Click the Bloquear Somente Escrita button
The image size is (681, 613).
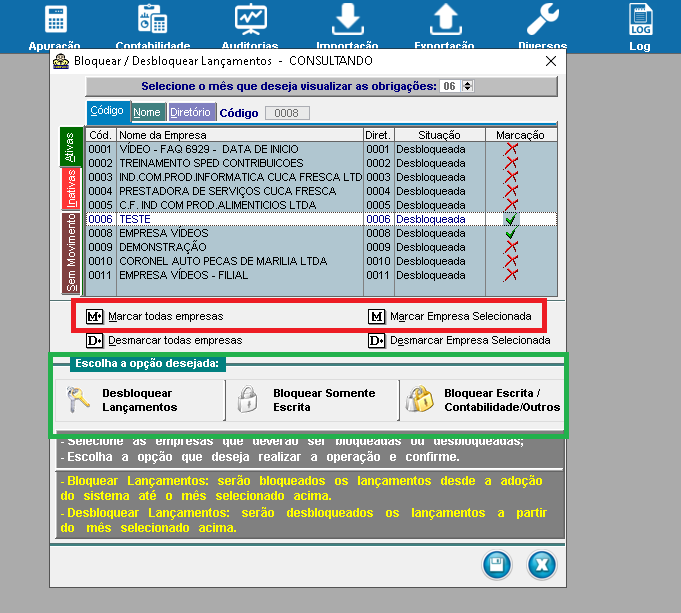(x=312, y=400)
